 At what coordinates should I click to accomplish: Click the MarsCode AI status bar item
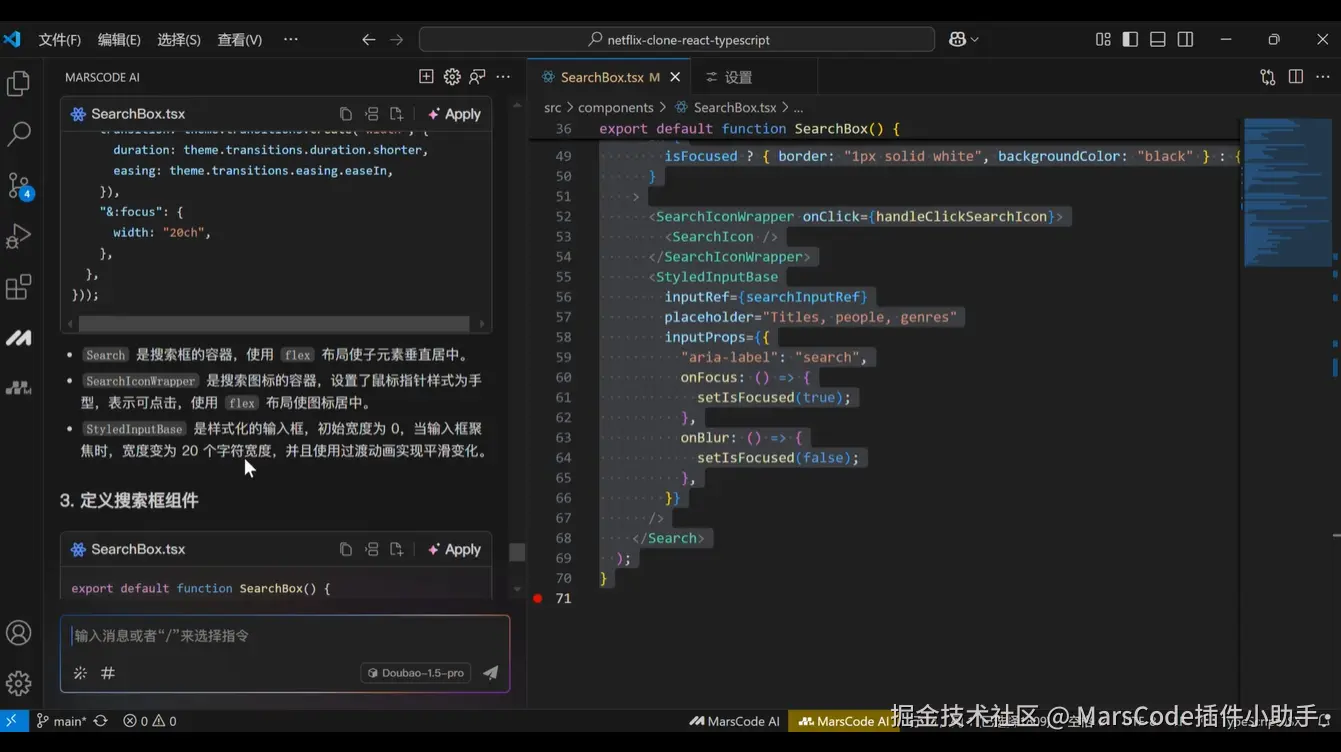pos(734,721)
